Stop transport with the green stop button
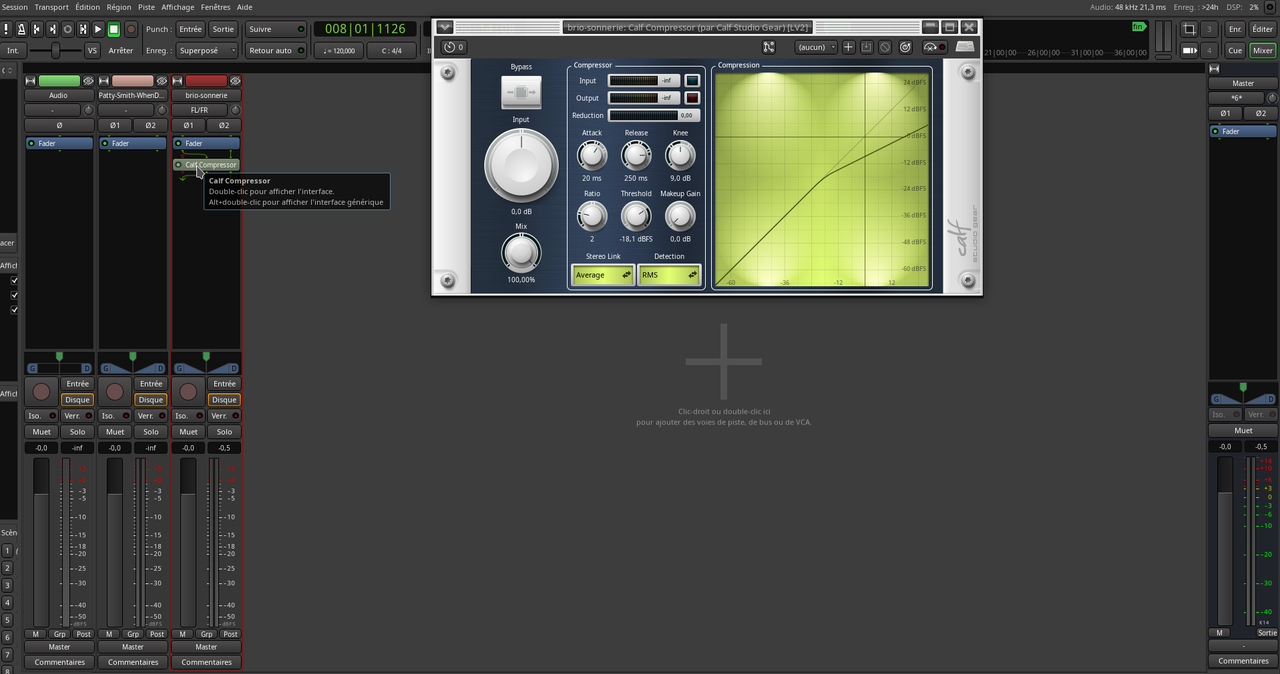Image resolution: width=1280 pixels, height=674 pixels. (x=114, y=29)
